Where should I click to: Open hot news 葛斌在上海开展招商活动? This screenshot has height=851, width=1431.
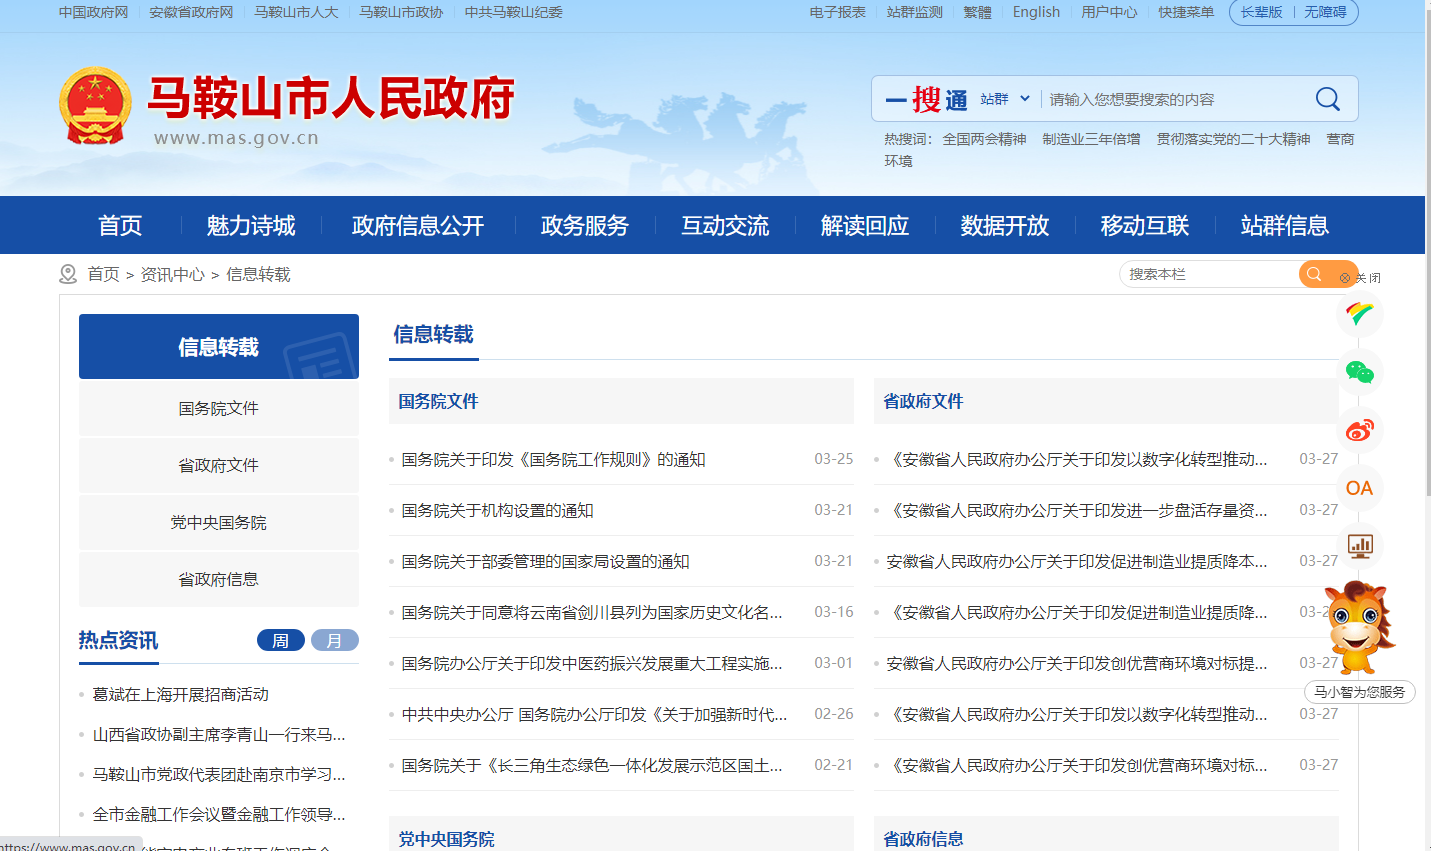180,694
